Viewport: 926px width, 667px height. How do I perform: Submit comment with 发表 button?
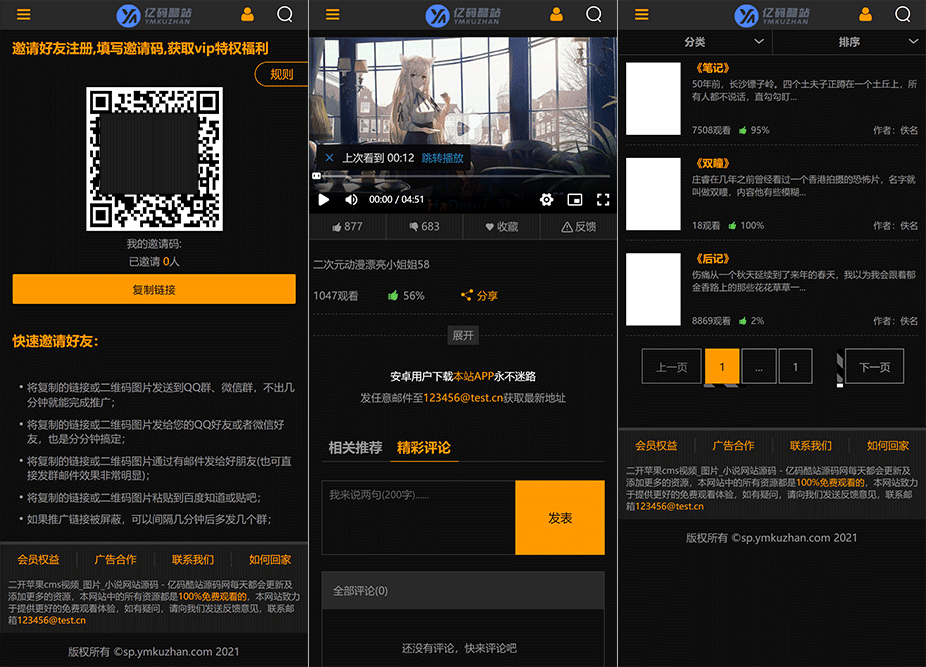pos(560,518)
